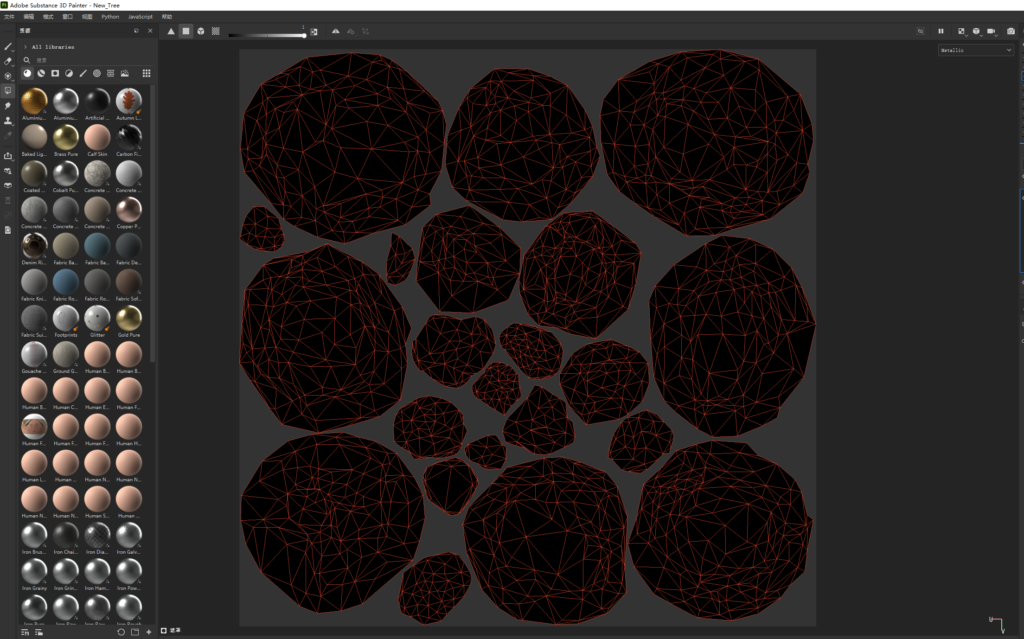Screen dimensions: 1024x639
Task: Expand the All libraries tree
Action: tap(25, 47)
